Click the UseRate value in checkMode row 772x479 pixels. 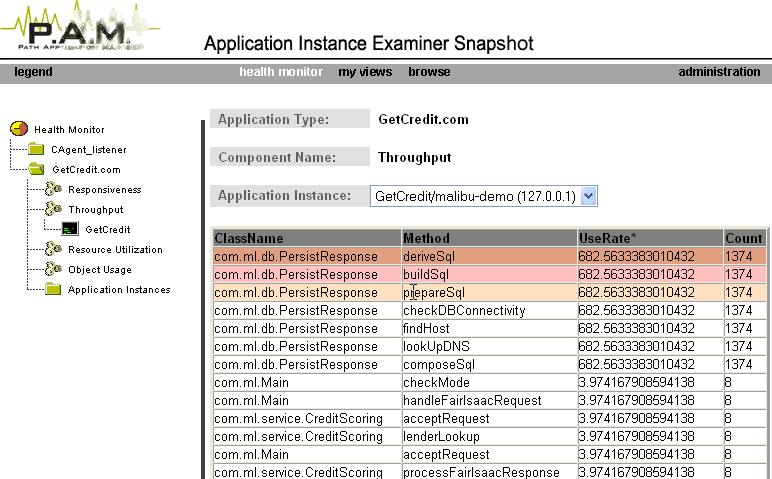click(x=650, y=383)
